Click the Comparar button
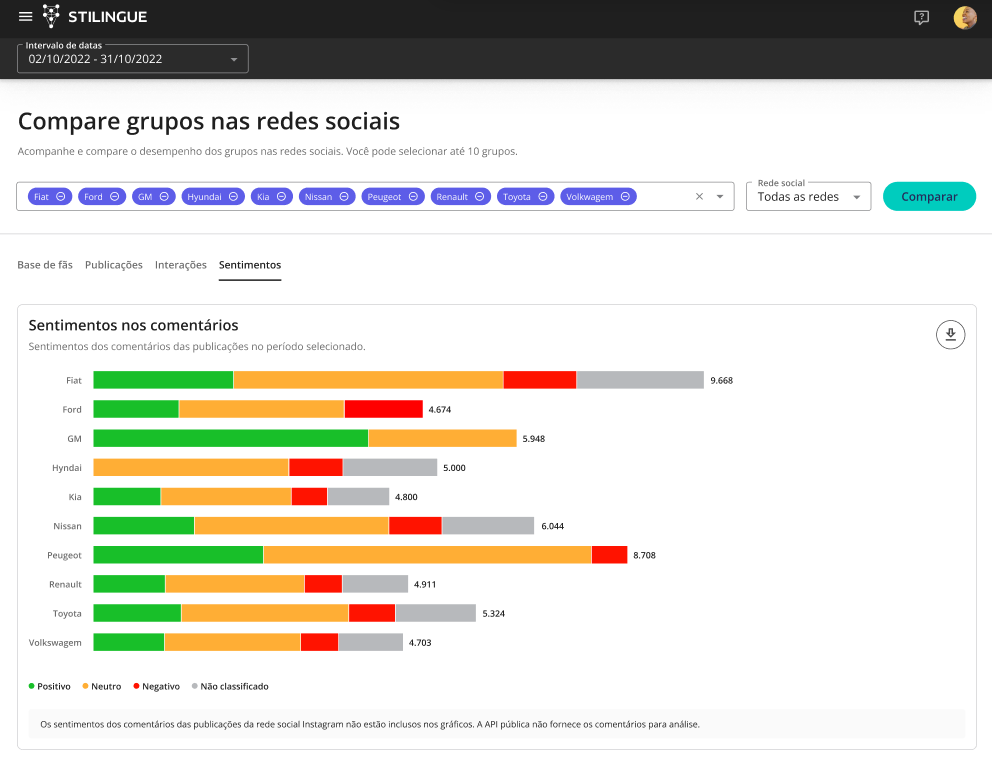The image size is (992, 764). click(x=929, y=197)
